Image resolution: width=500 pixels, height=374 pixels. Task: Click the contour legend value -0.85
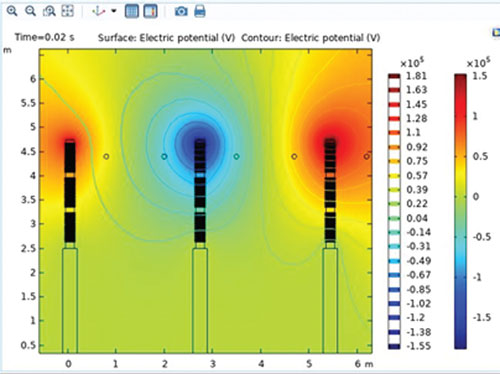pos(418,289)
